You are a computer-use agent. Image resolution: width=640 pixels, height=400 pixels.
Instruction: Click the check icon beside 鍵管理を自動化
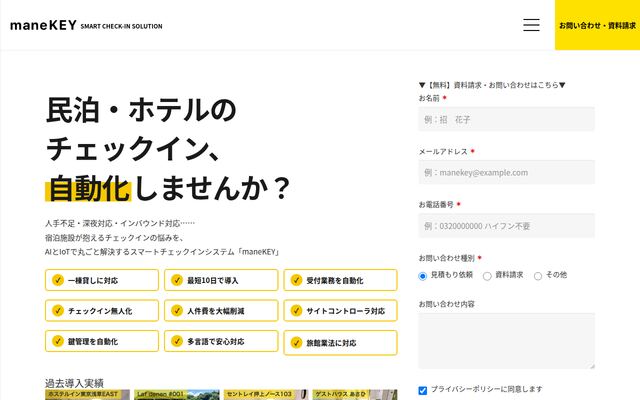(58, 341)
